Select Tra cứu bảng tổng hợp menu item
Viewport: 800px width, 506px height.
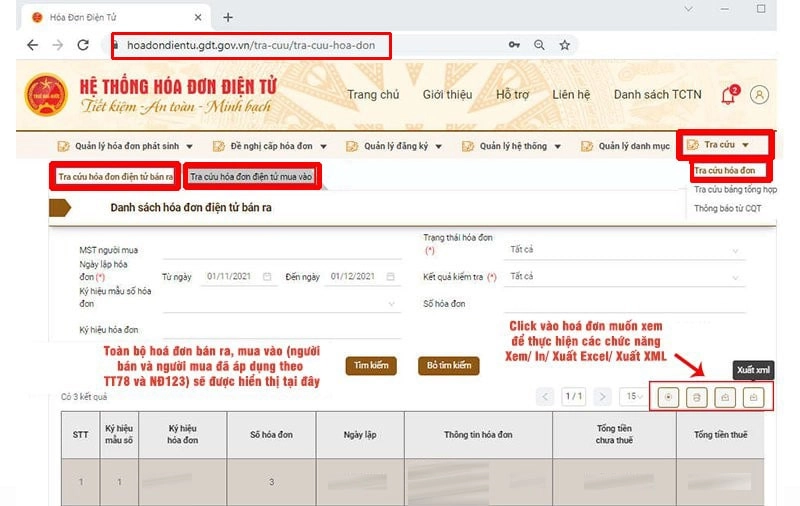click(735, 189)
